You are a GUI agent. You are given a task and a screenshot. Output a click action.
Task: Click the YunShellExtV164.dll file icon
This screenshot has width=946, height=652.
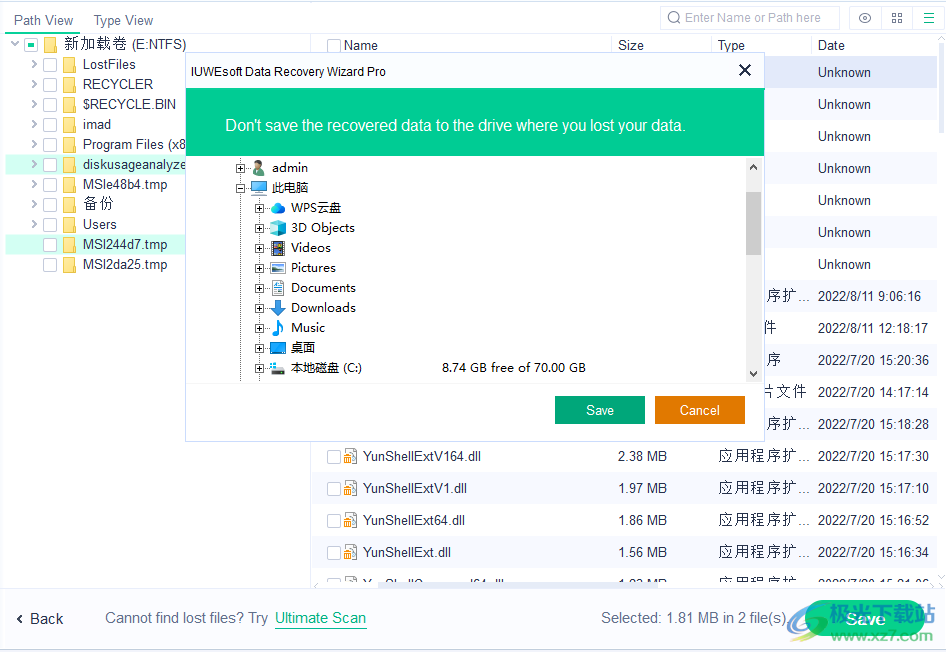coord(351,457)
